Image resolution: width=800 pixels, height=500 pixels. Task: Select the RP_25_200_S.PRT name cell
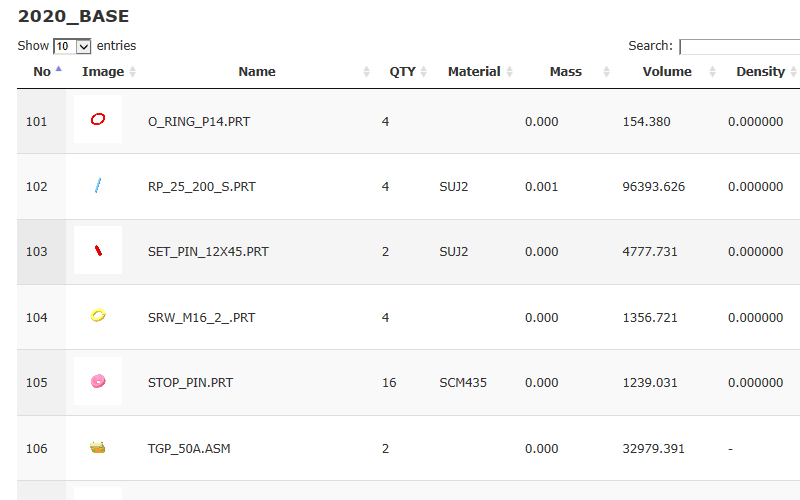point(201,186)
